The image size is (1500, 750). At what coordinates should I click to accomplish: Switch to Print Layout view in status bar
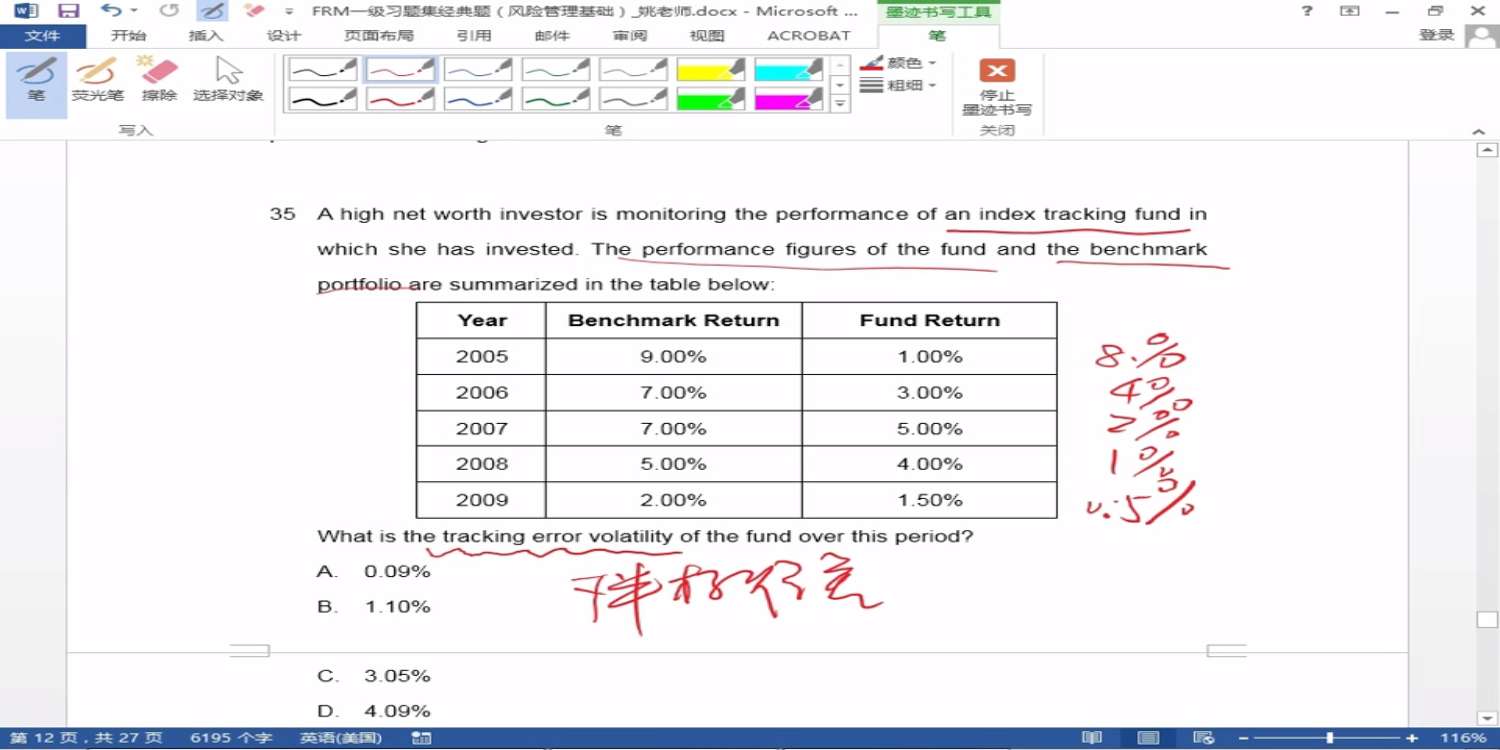pyautogui.click(x=1148, y=738)
